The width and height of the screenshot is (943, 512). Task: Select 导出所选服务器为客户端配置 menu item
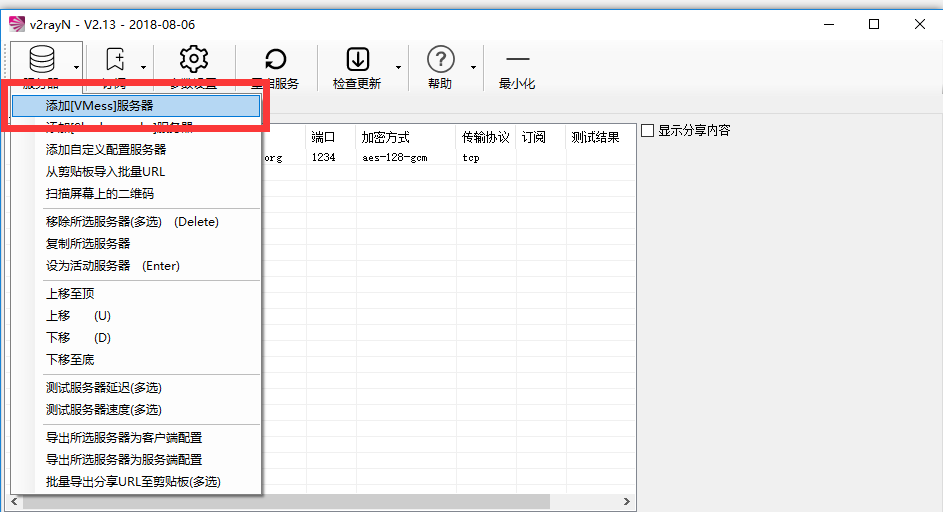(124, 438)
